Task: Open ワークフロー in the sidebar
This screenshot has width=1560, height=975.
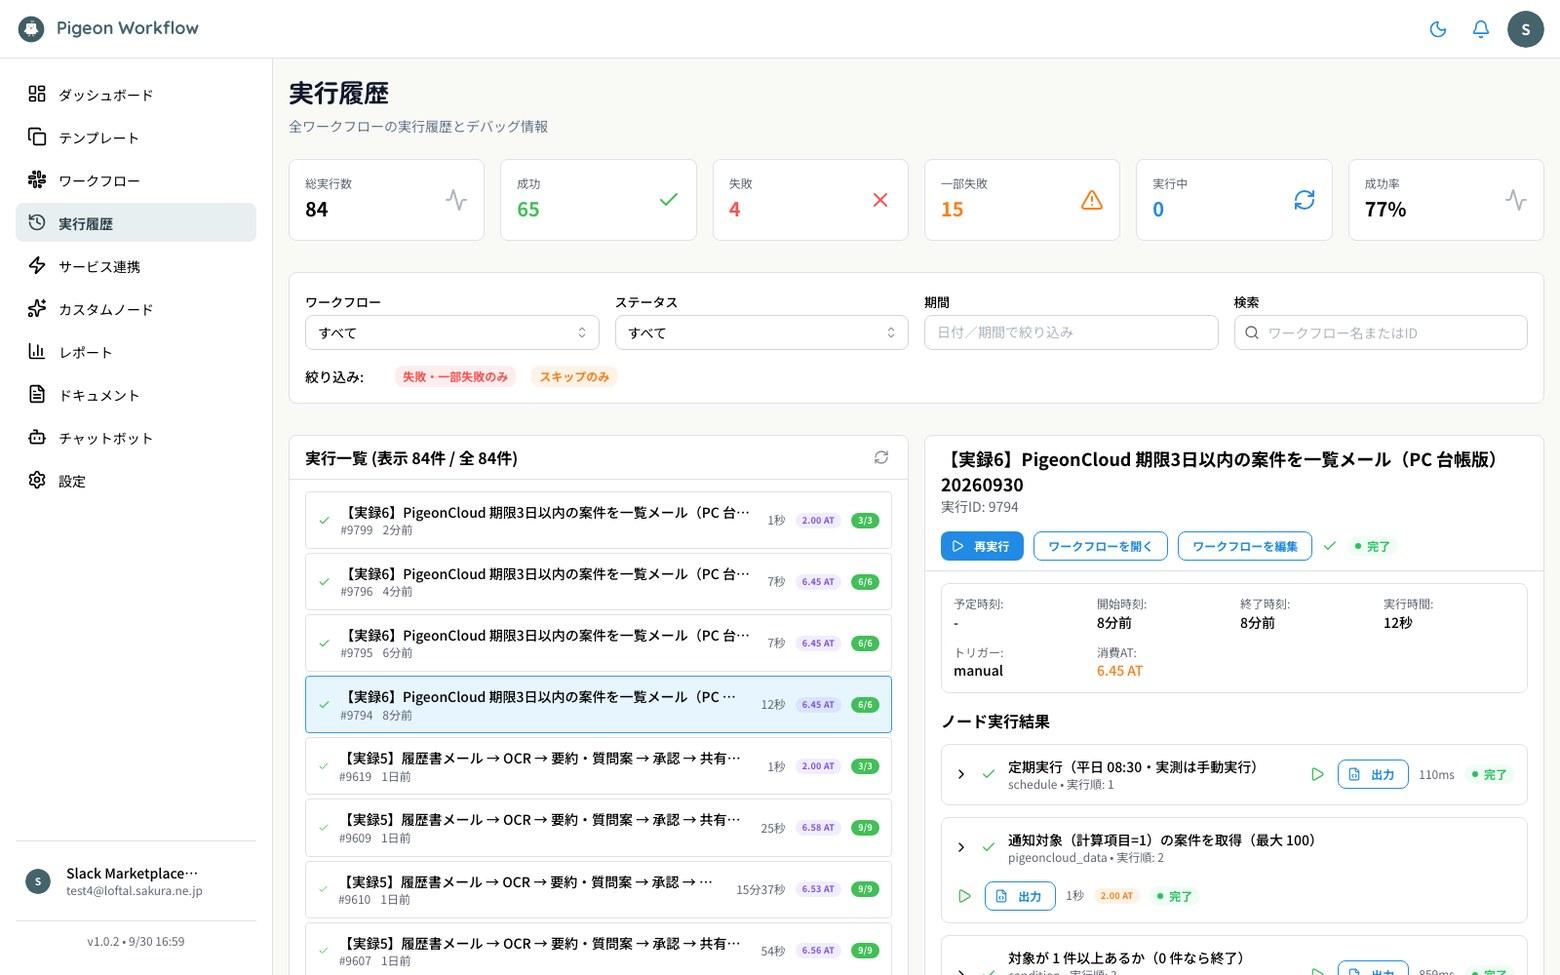Action: pos(136,181)
